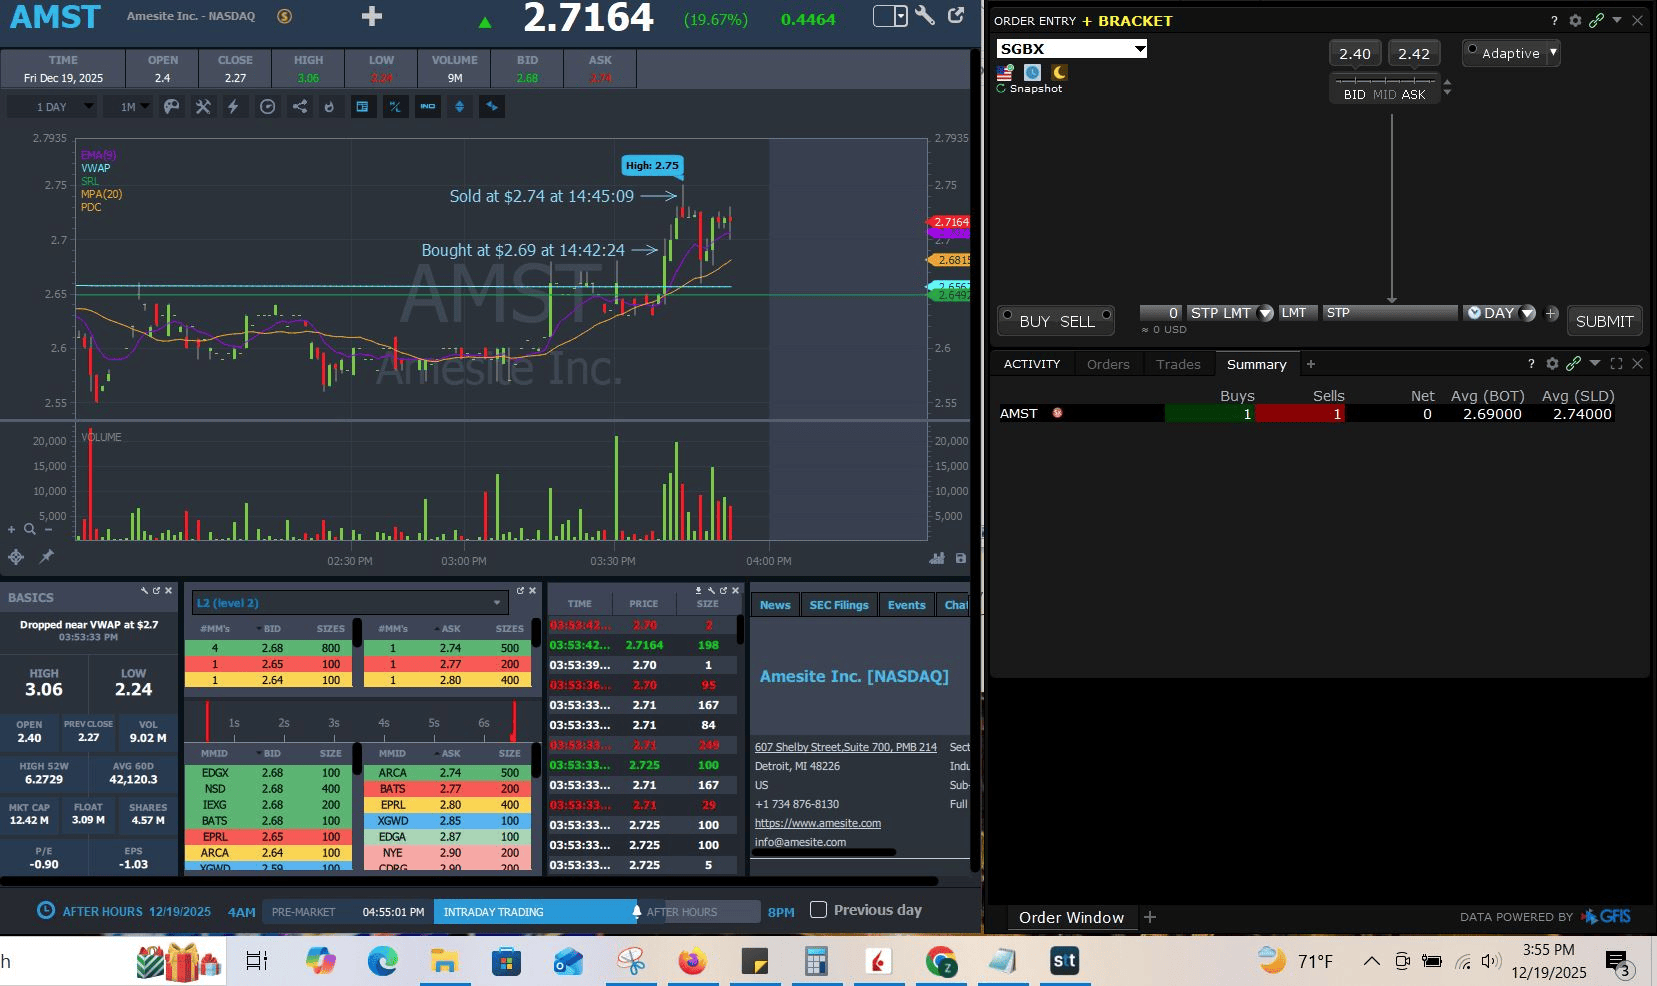Image resolution: width=1657 pixels, height=986 pixels.
Task: Click the chart pin icon
Action: (46, 557)
